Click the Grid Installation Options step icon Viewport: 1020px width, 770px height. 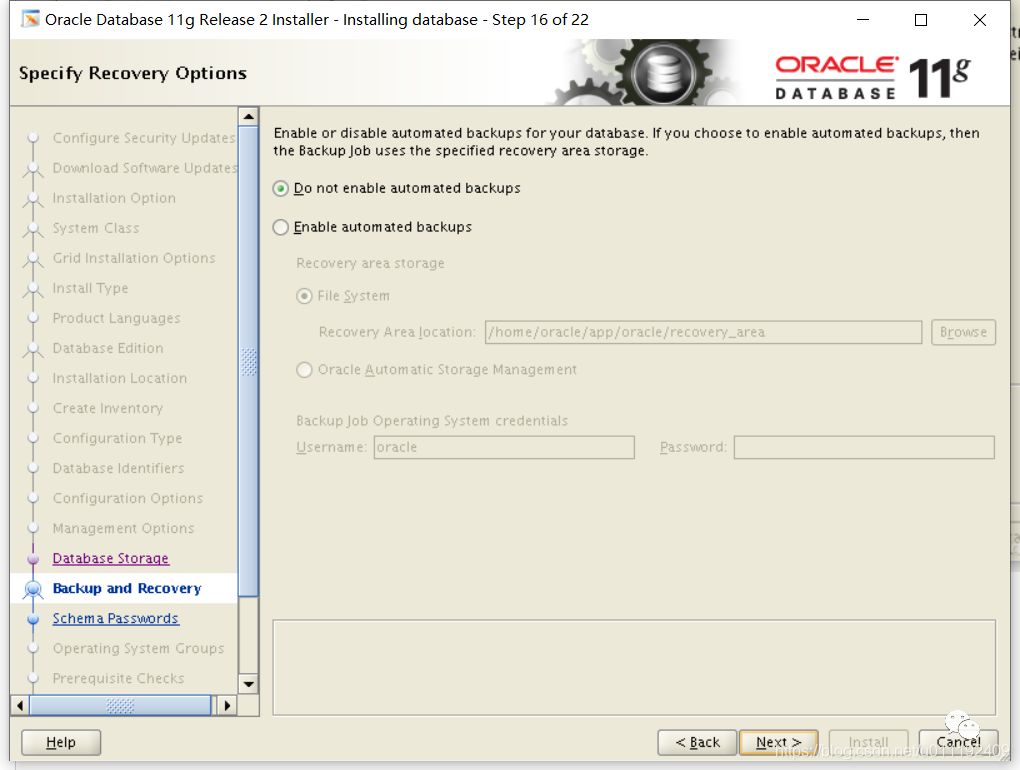[33, 258]
